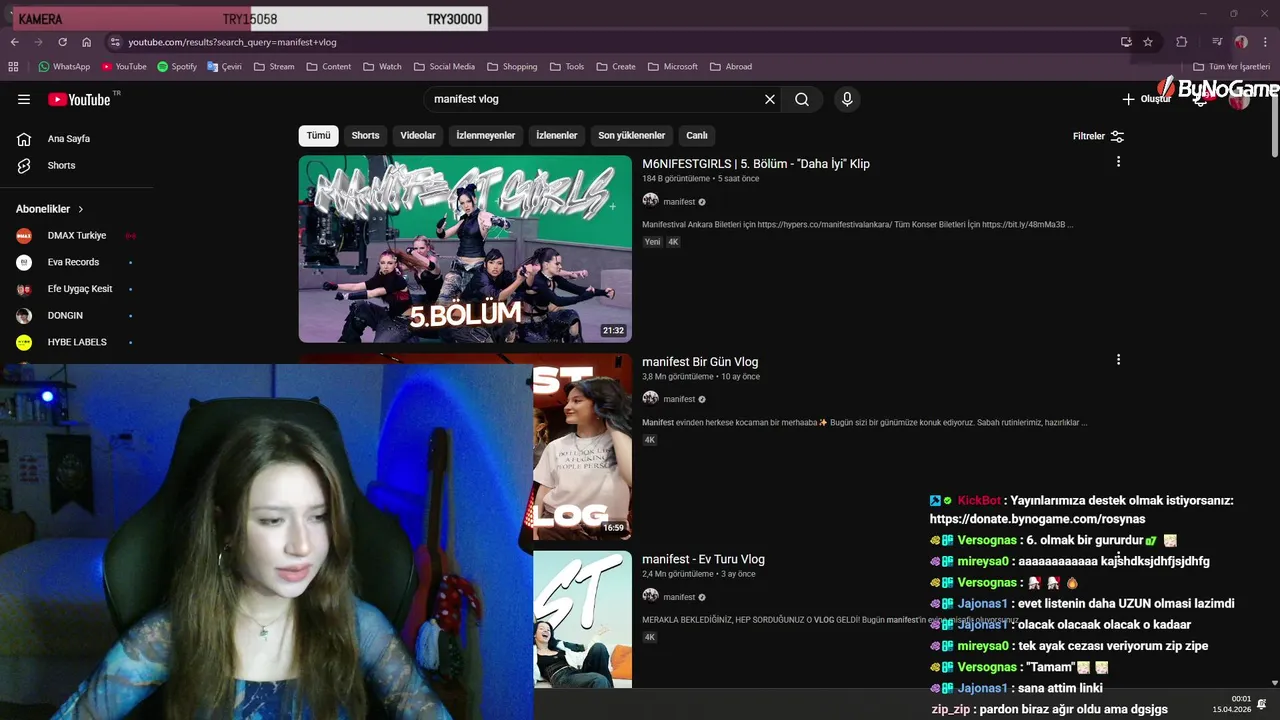
Task: Open the Tools bookmarks folder
Action: pos(566,67)
